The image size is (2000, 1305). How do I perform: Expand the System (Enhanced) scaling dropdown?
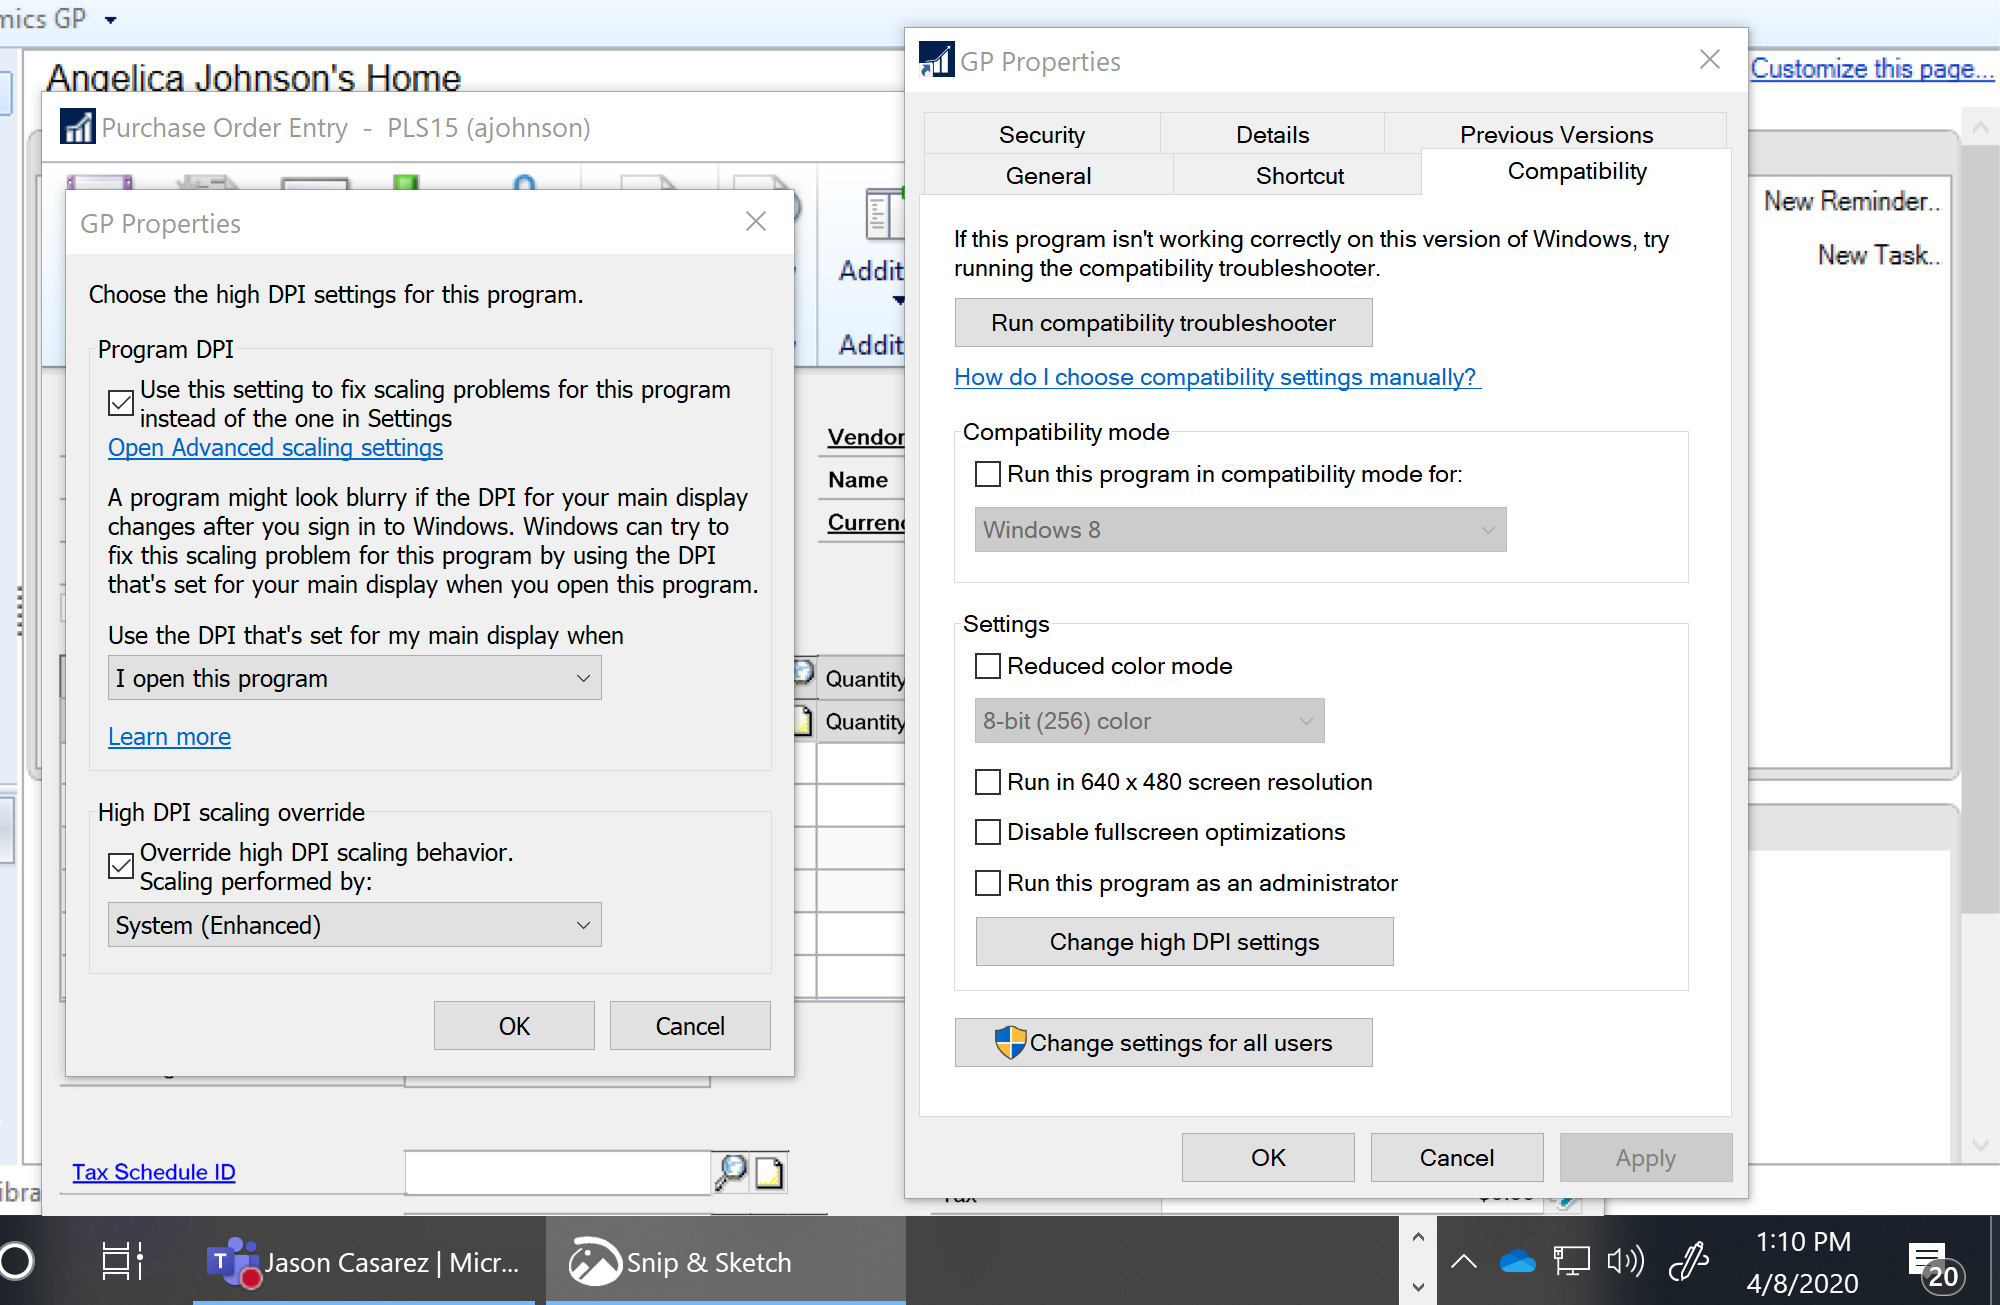(x=354, y=925)
